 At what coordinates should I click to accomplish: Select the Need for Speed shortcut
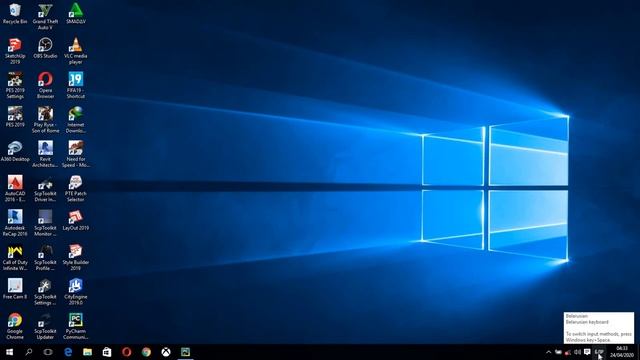click(x=76, y=154)
